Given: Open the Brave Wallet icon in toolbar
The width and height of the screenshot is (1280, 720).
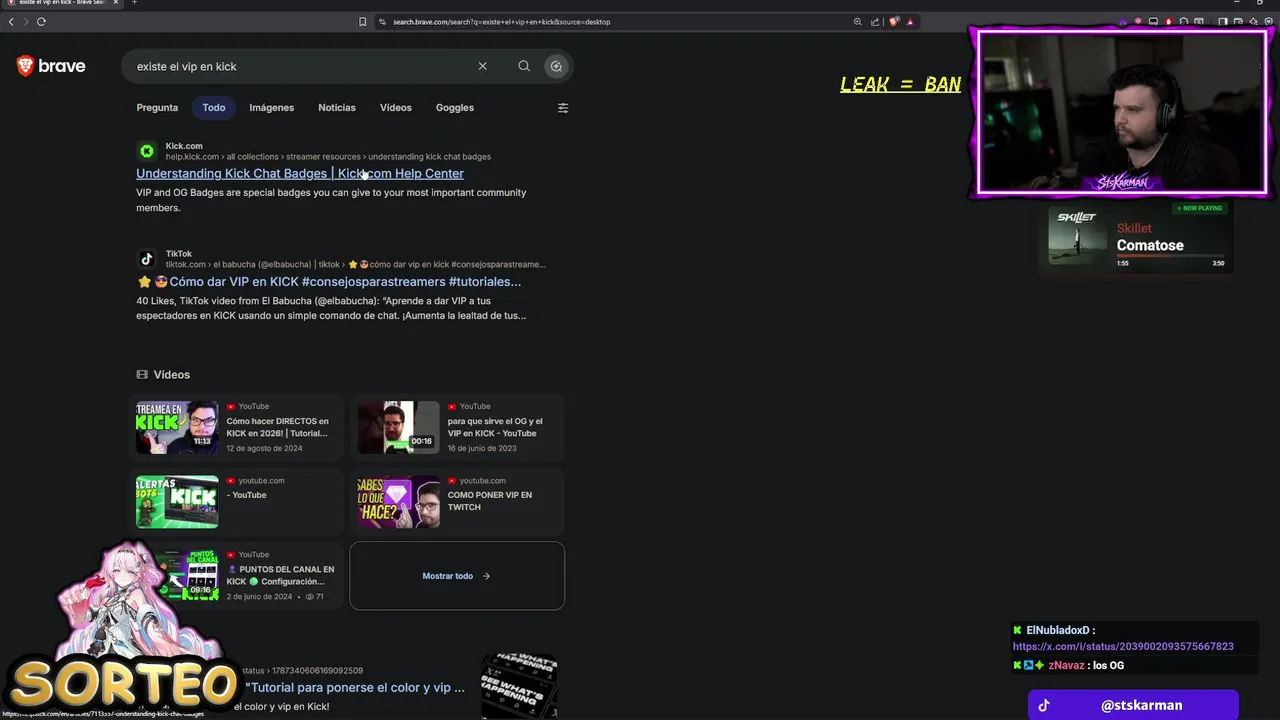Looking at the screenshot, I should click(1238, 21).
